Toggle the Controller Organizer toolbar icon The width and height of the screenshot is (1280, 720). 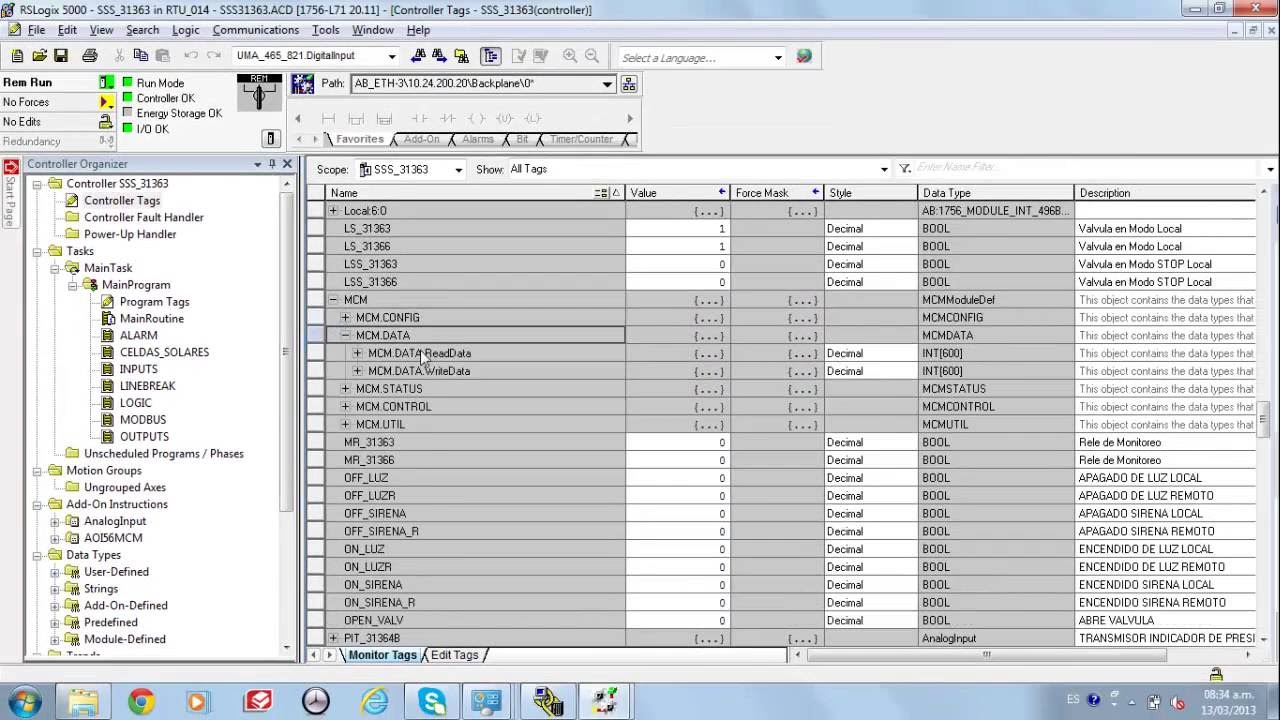click(490, 56)
